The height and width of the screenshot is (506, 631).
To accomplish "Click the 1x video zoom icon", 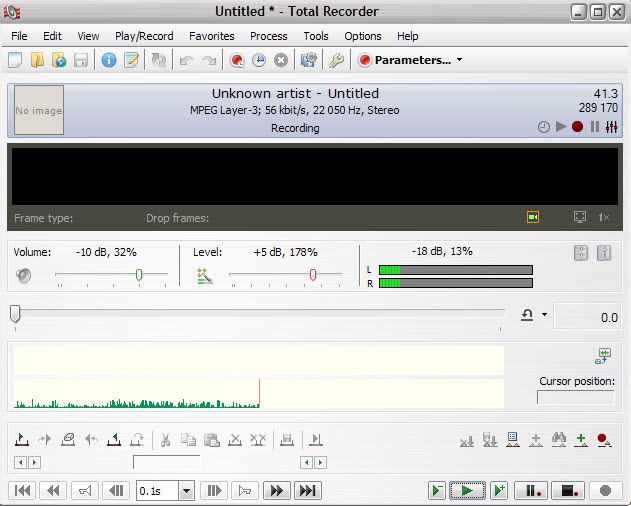I will tap(604, 217).
